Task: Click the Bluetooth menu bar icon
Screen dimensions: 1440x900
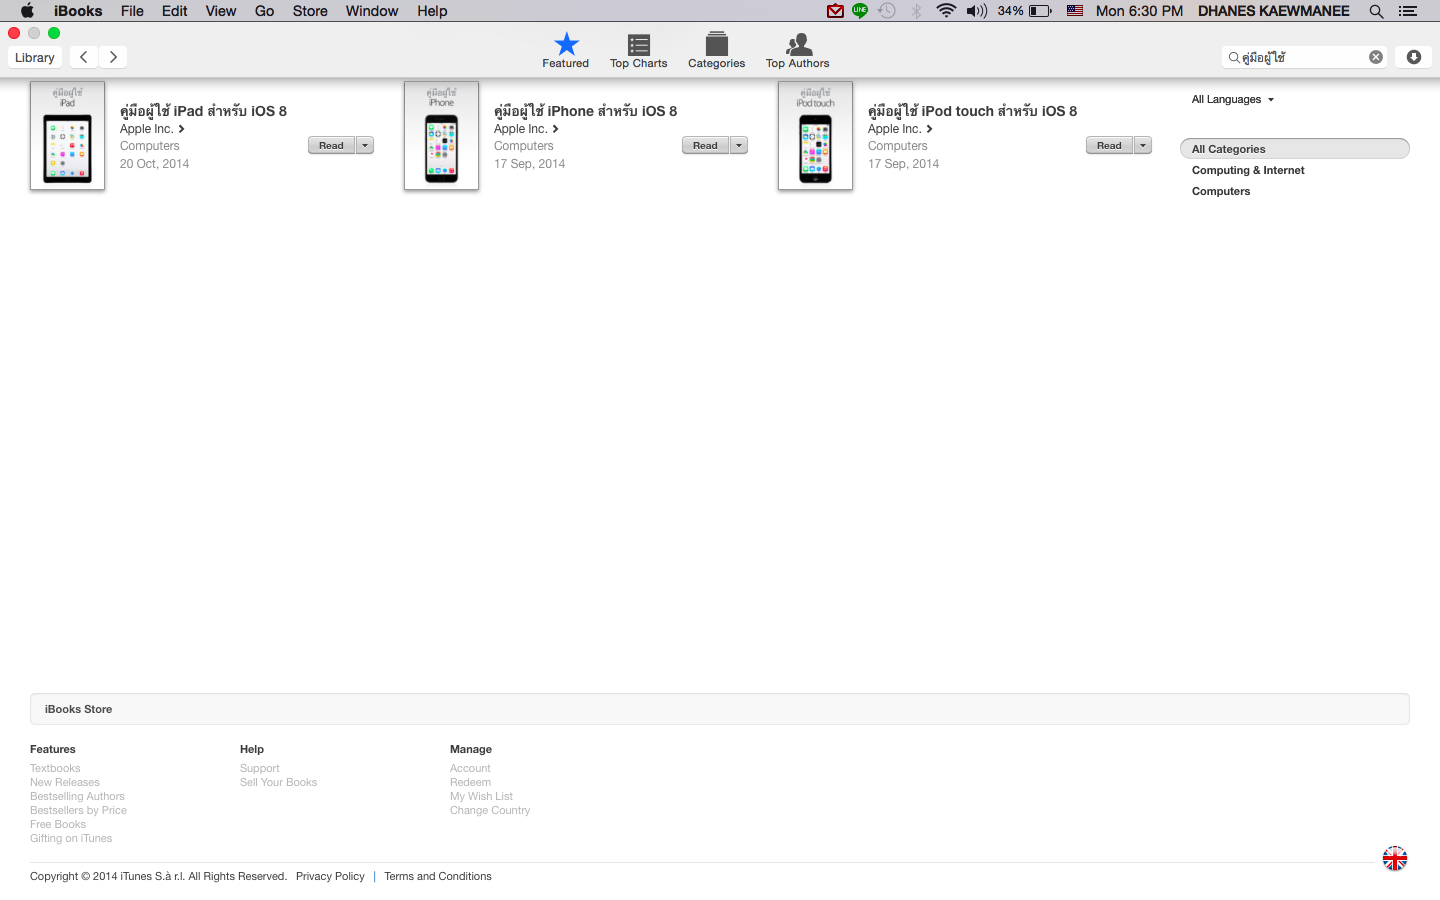Action: (916, 11)
